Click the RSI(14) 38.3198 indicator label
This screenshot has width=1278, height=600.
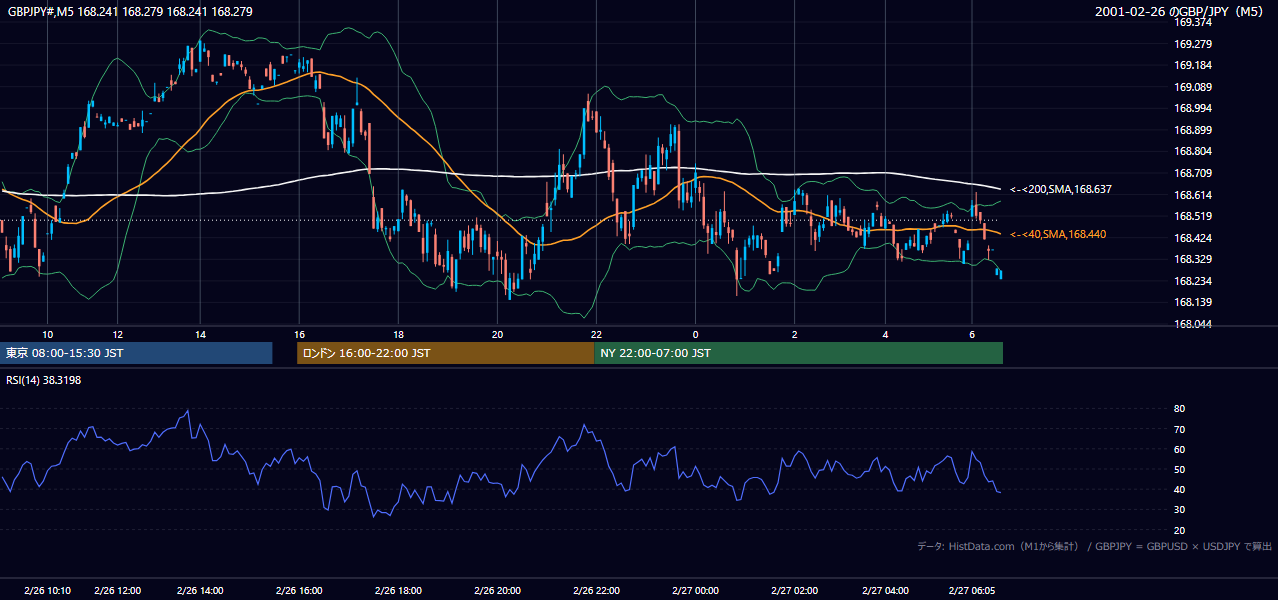click(x=44, y=380)
